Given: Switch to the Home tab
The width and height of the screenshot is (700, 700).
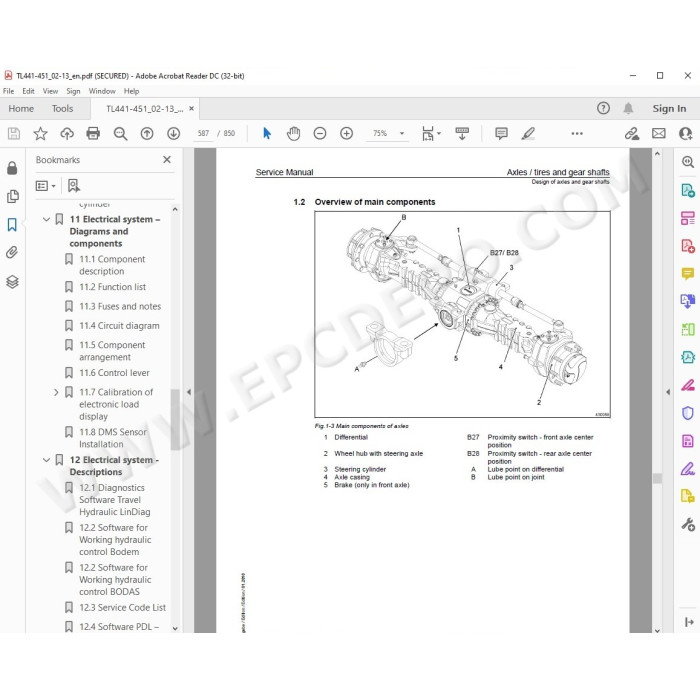Looking at the screenshot, I should tap(21, 108).
